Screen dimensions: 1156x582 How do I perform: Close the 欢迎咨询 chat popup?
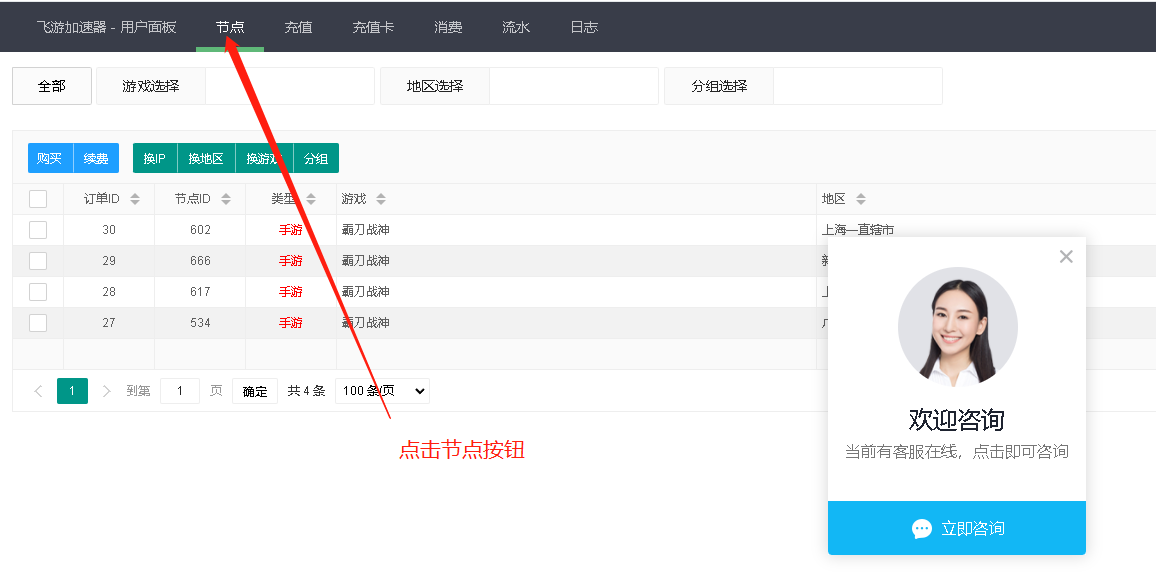point(1066,257)
